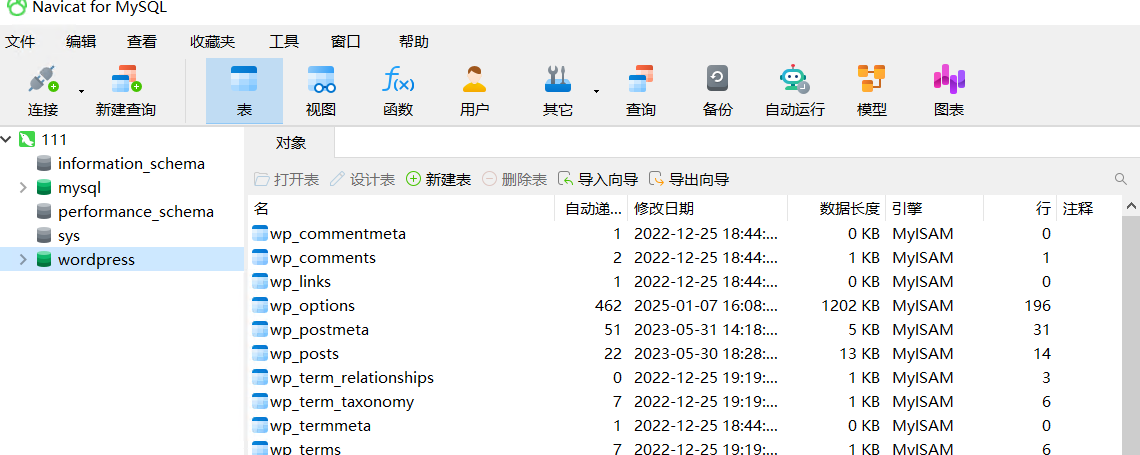
Task: Click the 111 connection icon
Action: 27,139
